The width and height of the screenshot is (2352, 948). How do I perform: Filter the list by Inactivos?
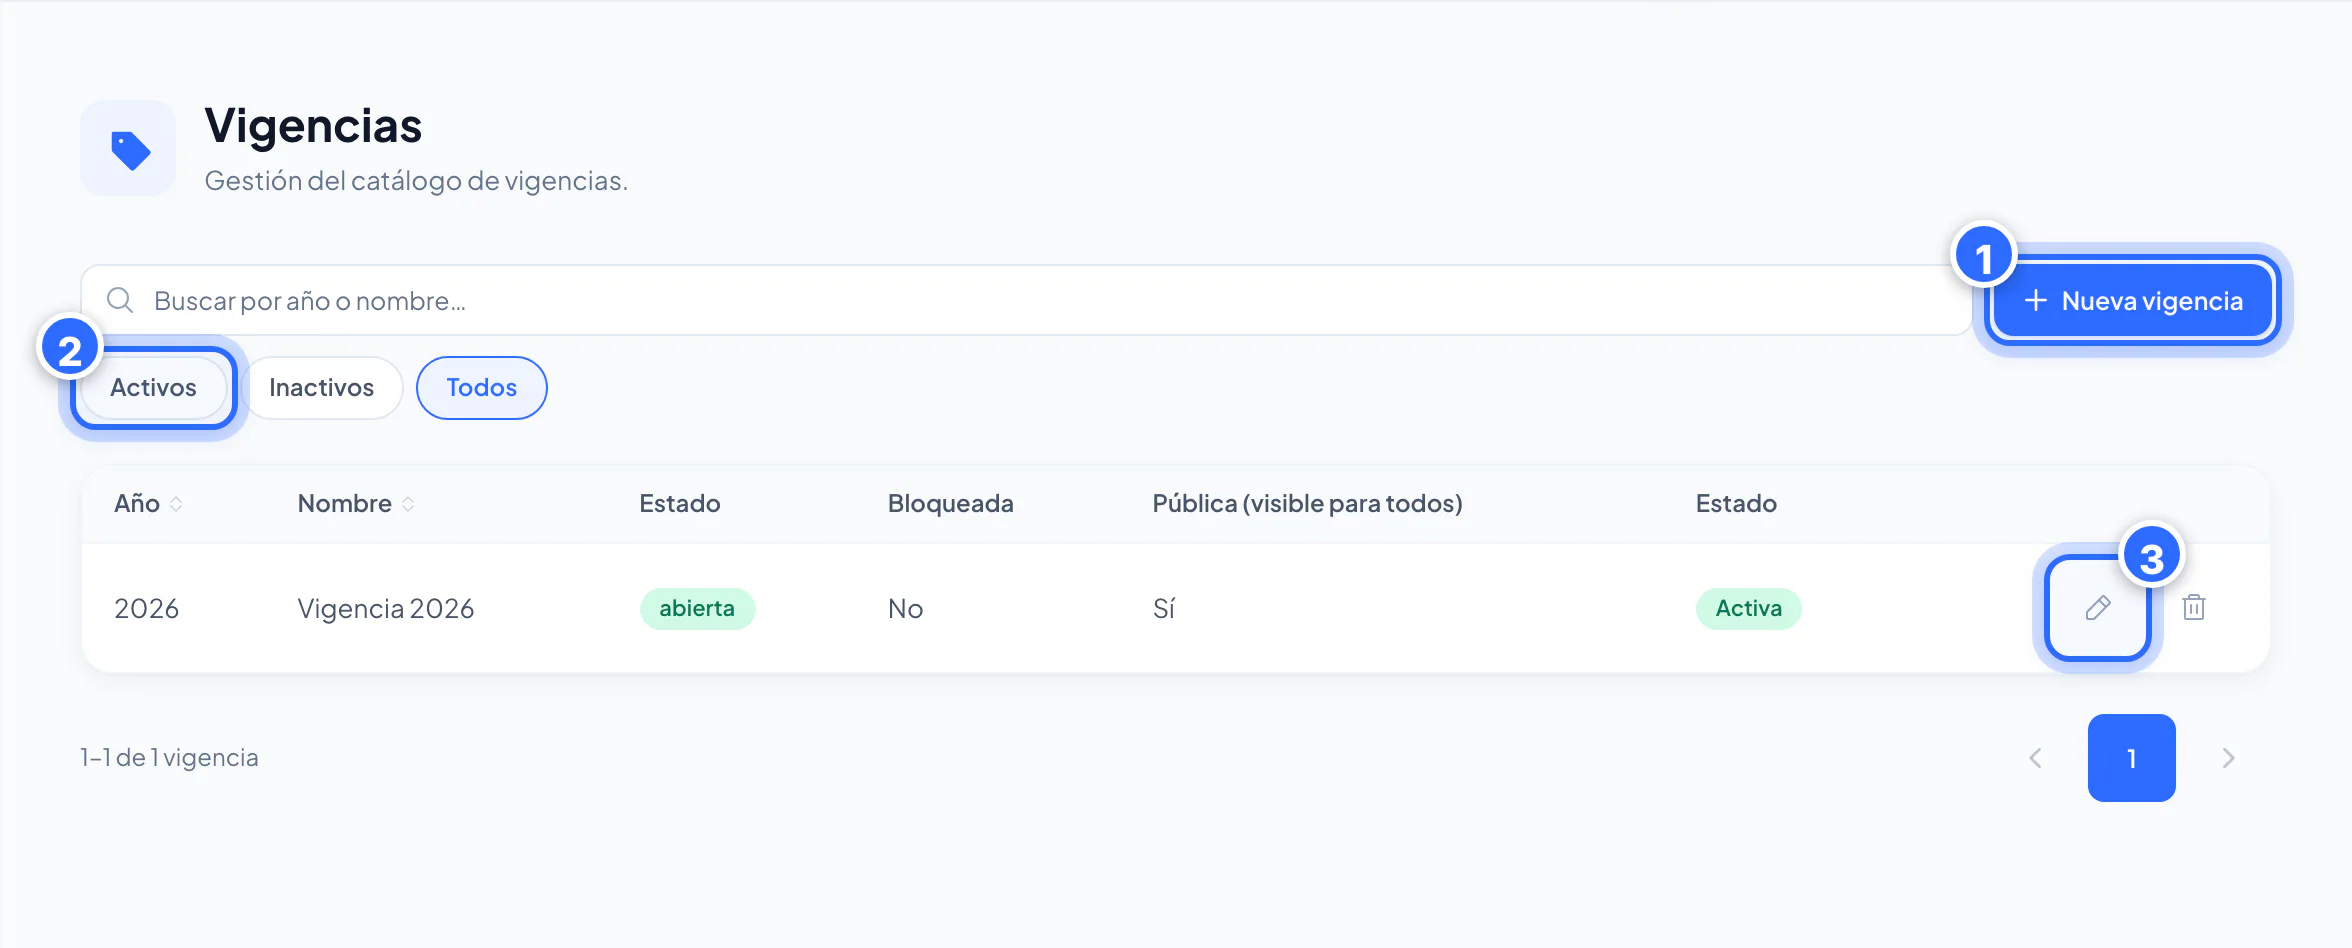click(x=321, y=388)
